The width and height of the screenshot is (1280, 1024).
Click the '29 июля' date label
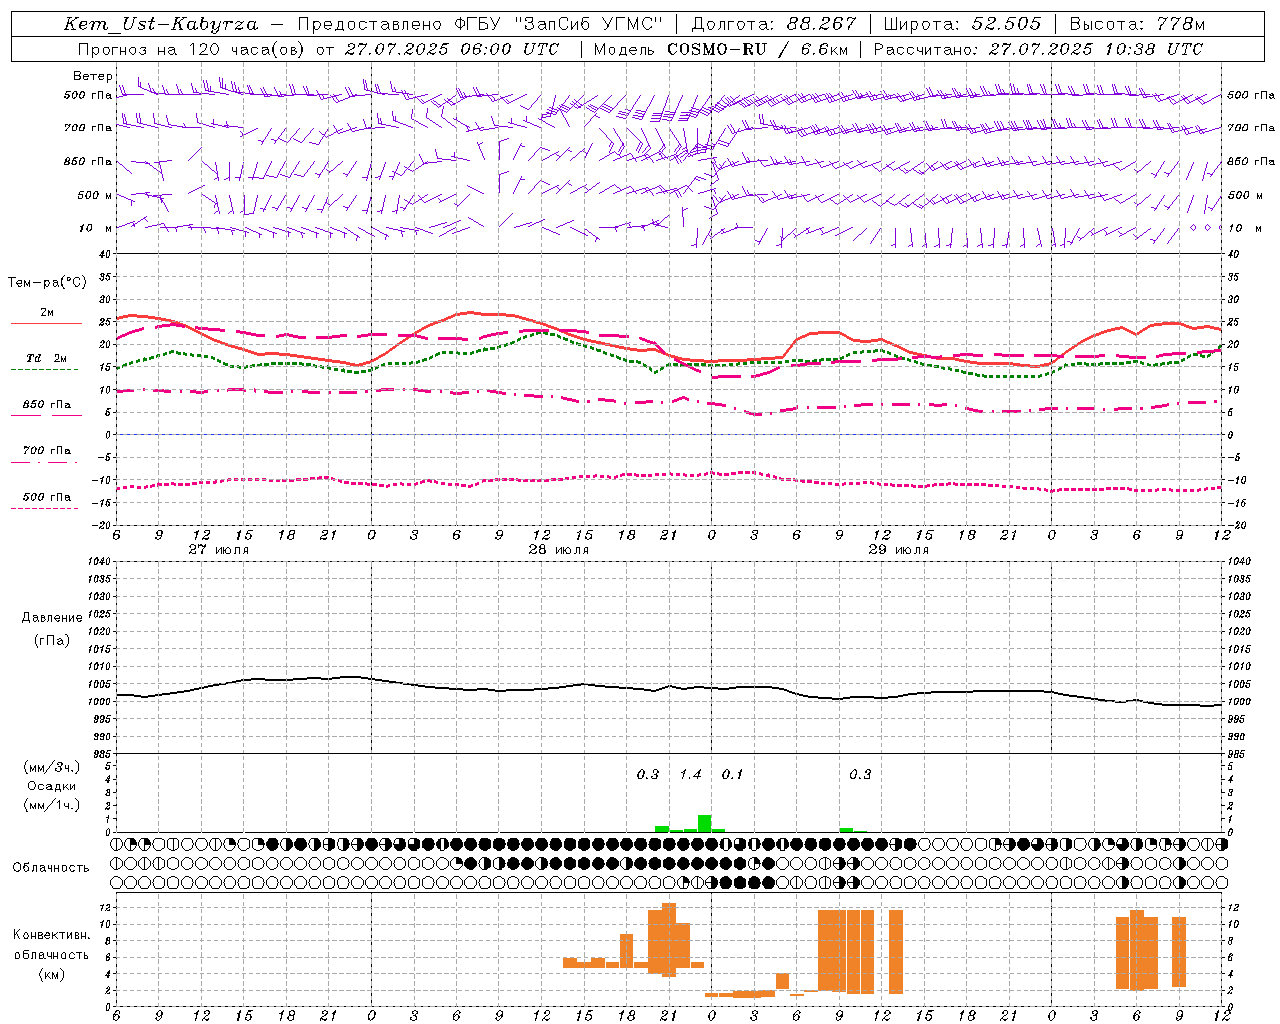tap(899, 550)
